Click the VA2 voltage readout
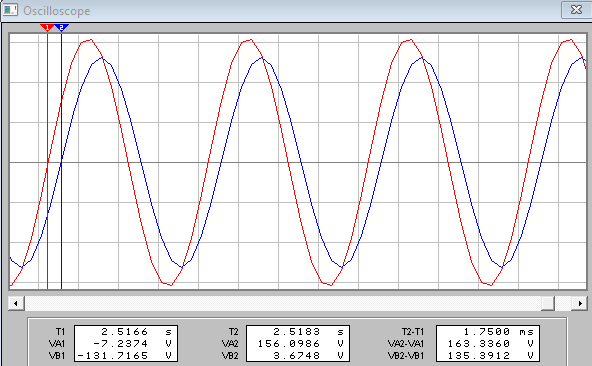 [x=298, y=344]
